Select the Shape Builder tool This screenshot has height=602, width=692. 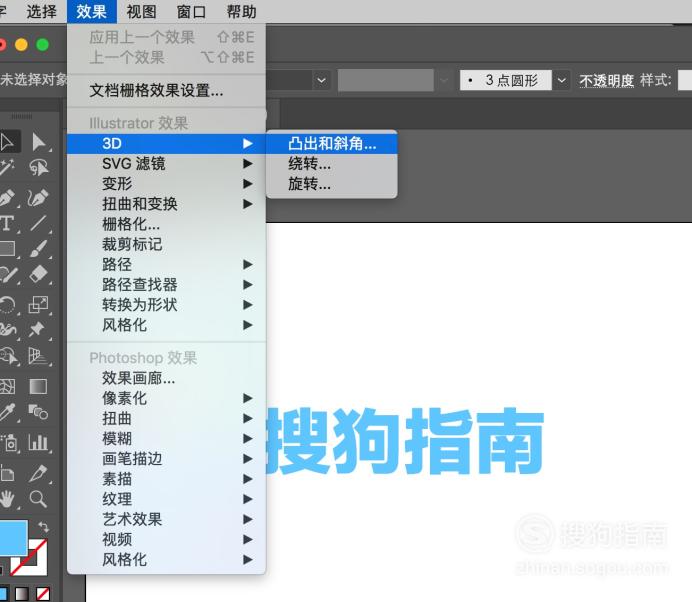coord(8,356)
